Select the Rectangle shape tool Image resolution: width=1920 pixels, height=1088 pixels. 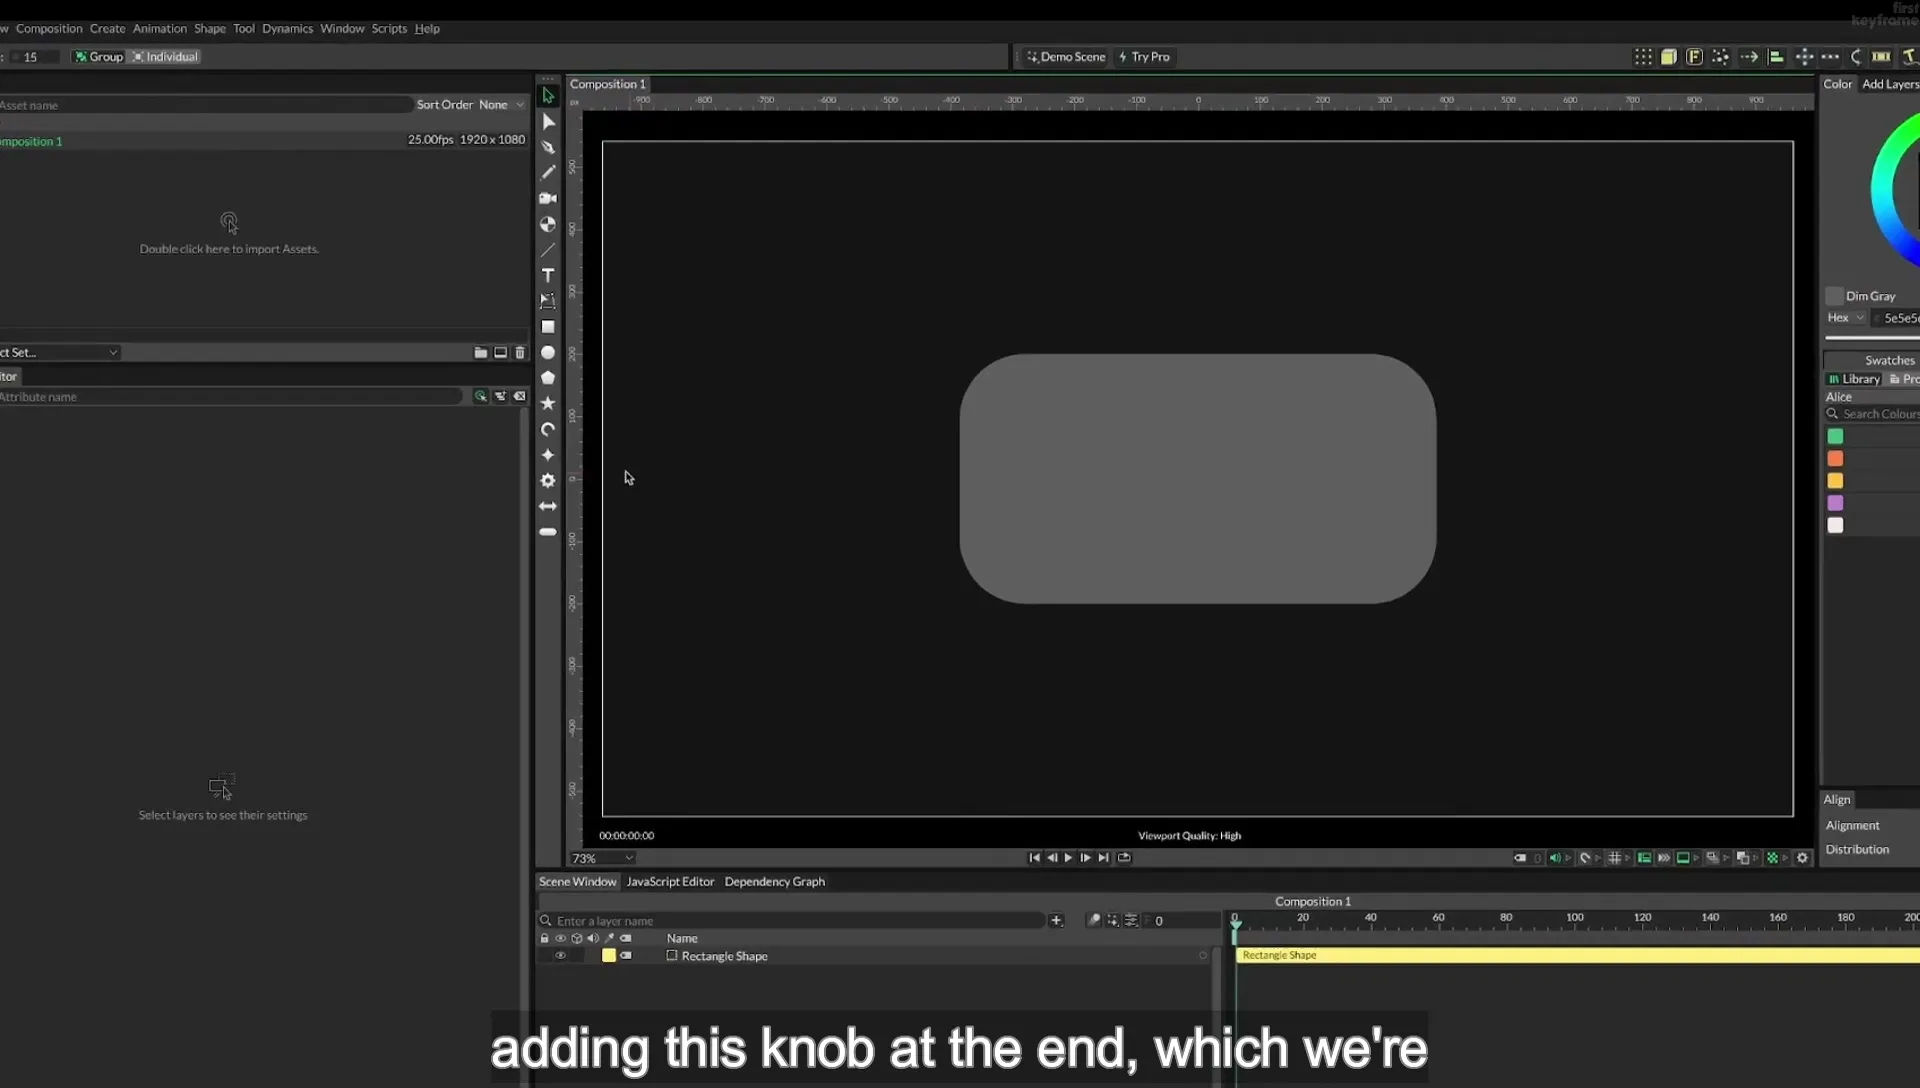(x=548, y=327)
